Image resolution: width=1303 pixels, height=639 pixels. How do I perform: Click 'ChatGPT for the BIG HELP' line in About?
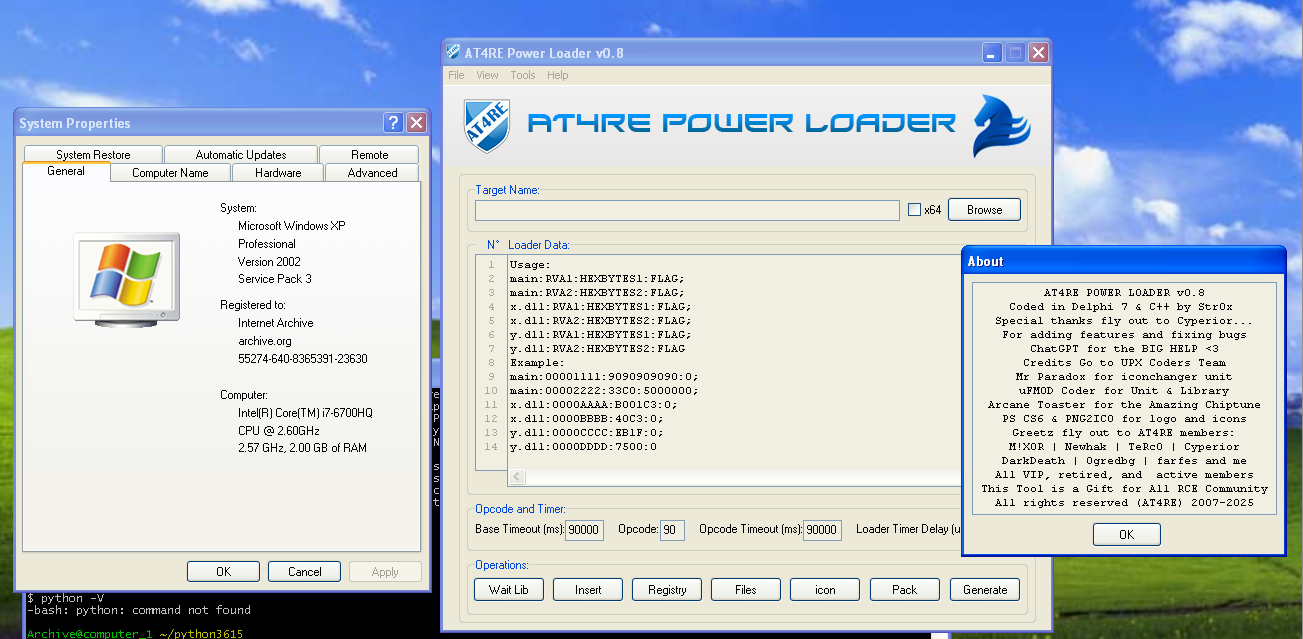[1124, 349]
